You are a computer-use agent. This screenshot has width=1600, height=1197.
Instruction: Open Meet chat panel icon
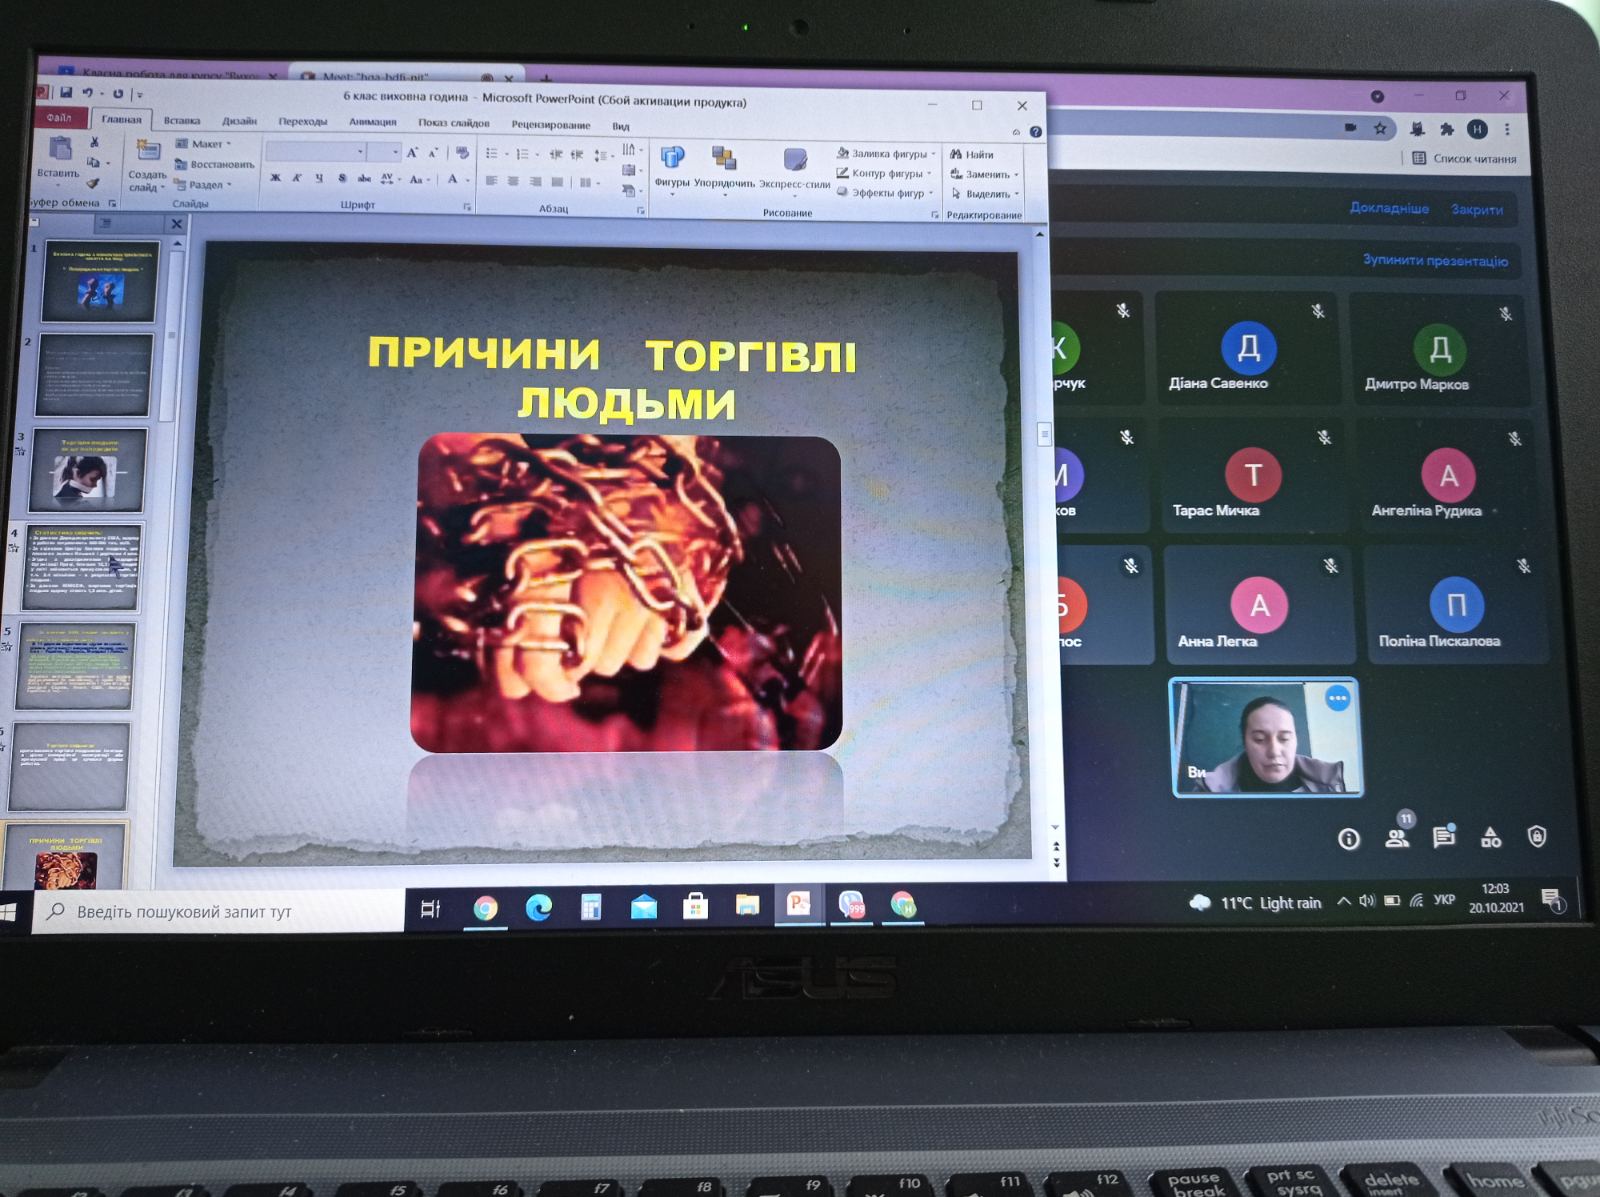[x=1444, y=837]
